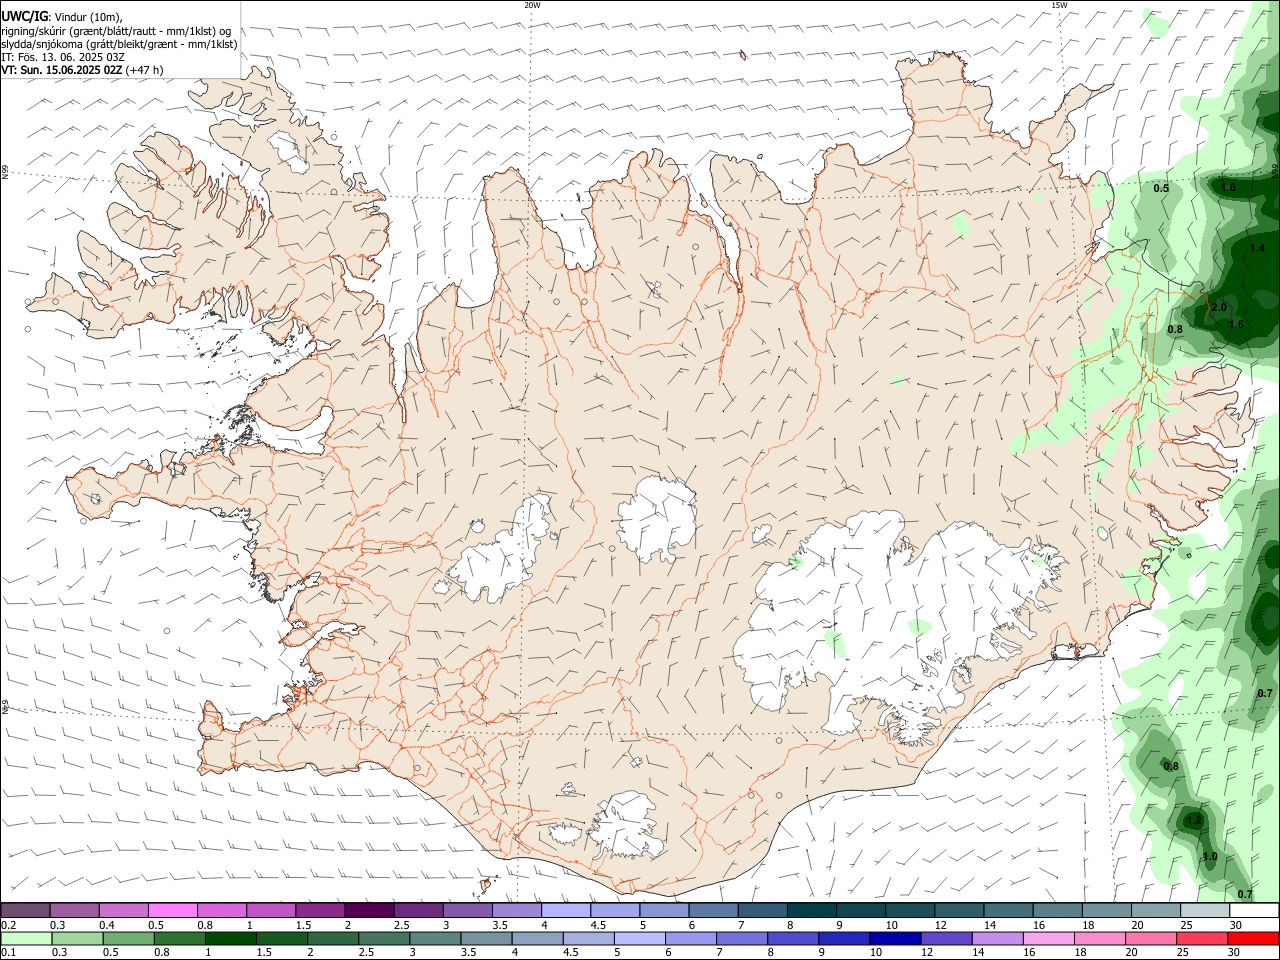This screenshot has height=960, width=1280.
Task: Click the "UWC/IG: Vindur (10m)," title line
Action: (x=62, y=17)
